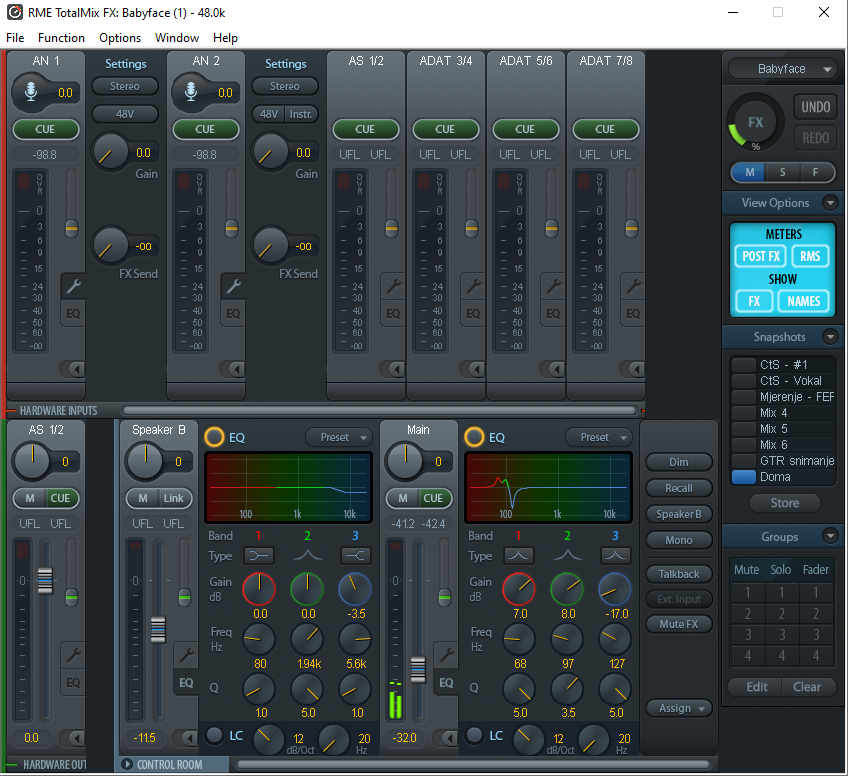Toggle Stereo mode for AN 1
Viewport: 848px width, 776px height.
pyautogui.click(x=125, y=86)
